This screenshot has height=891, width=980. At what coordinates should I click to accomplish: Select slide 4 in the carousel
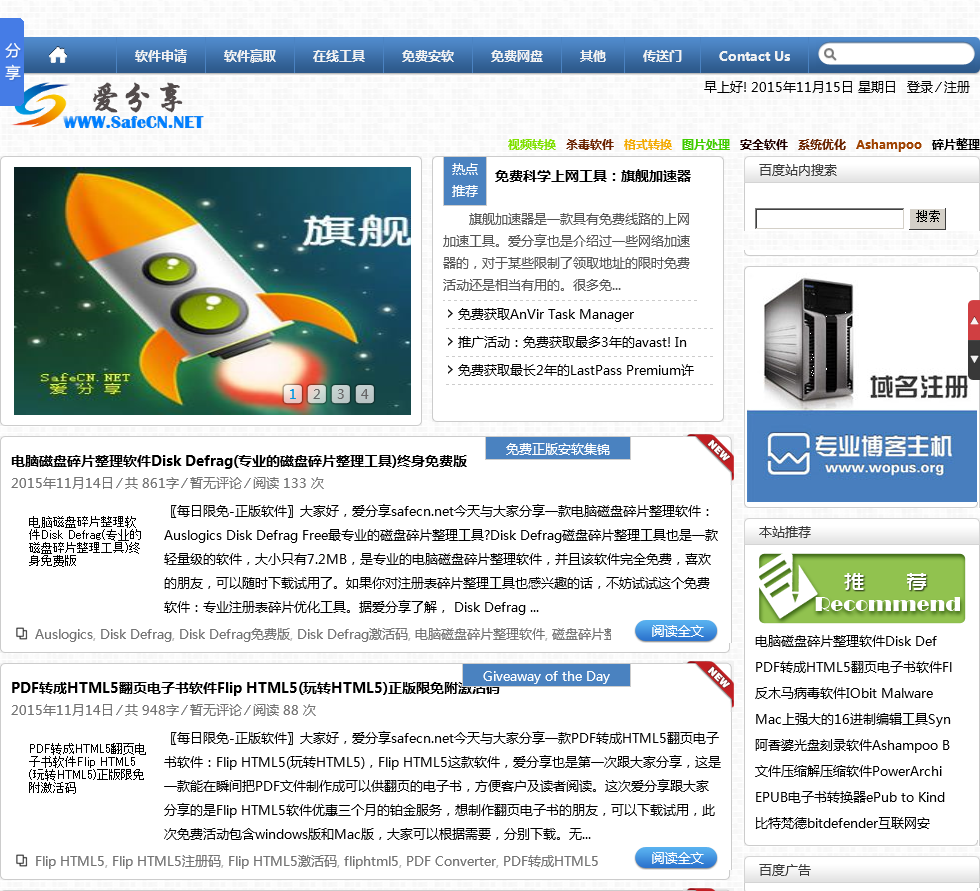click(x=365, y=394)
